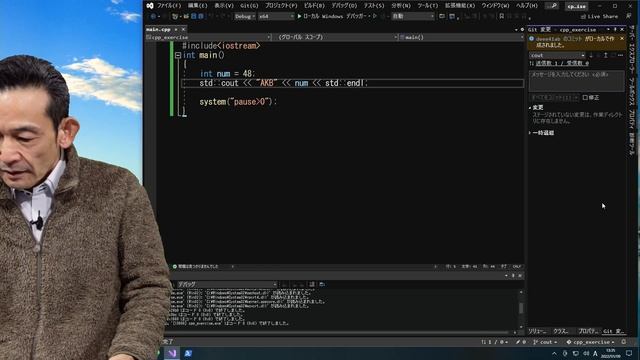Image resolution: width=640 pixels, height=360 pixels.
Task: Open the cout branch dropdown in Git panel
Action: 557,55
